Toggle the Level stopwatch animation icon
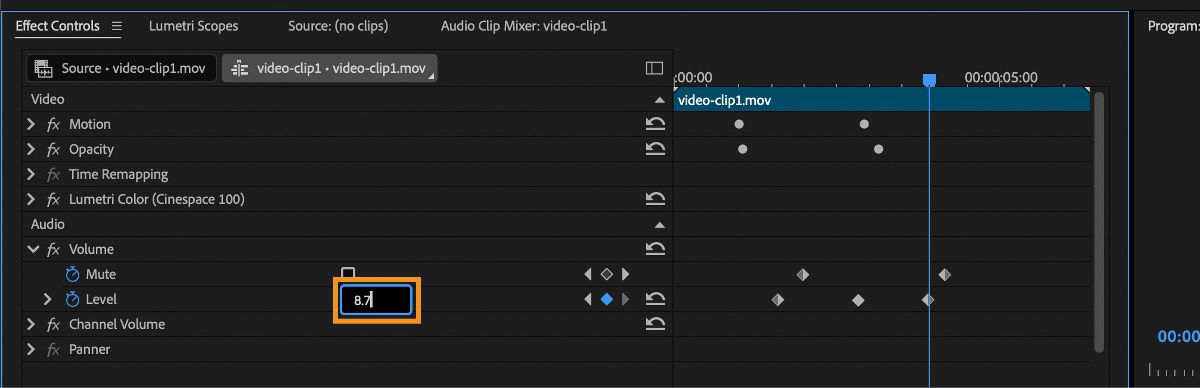The width and height of the screenshot is (1200, 388). point(72,299)
